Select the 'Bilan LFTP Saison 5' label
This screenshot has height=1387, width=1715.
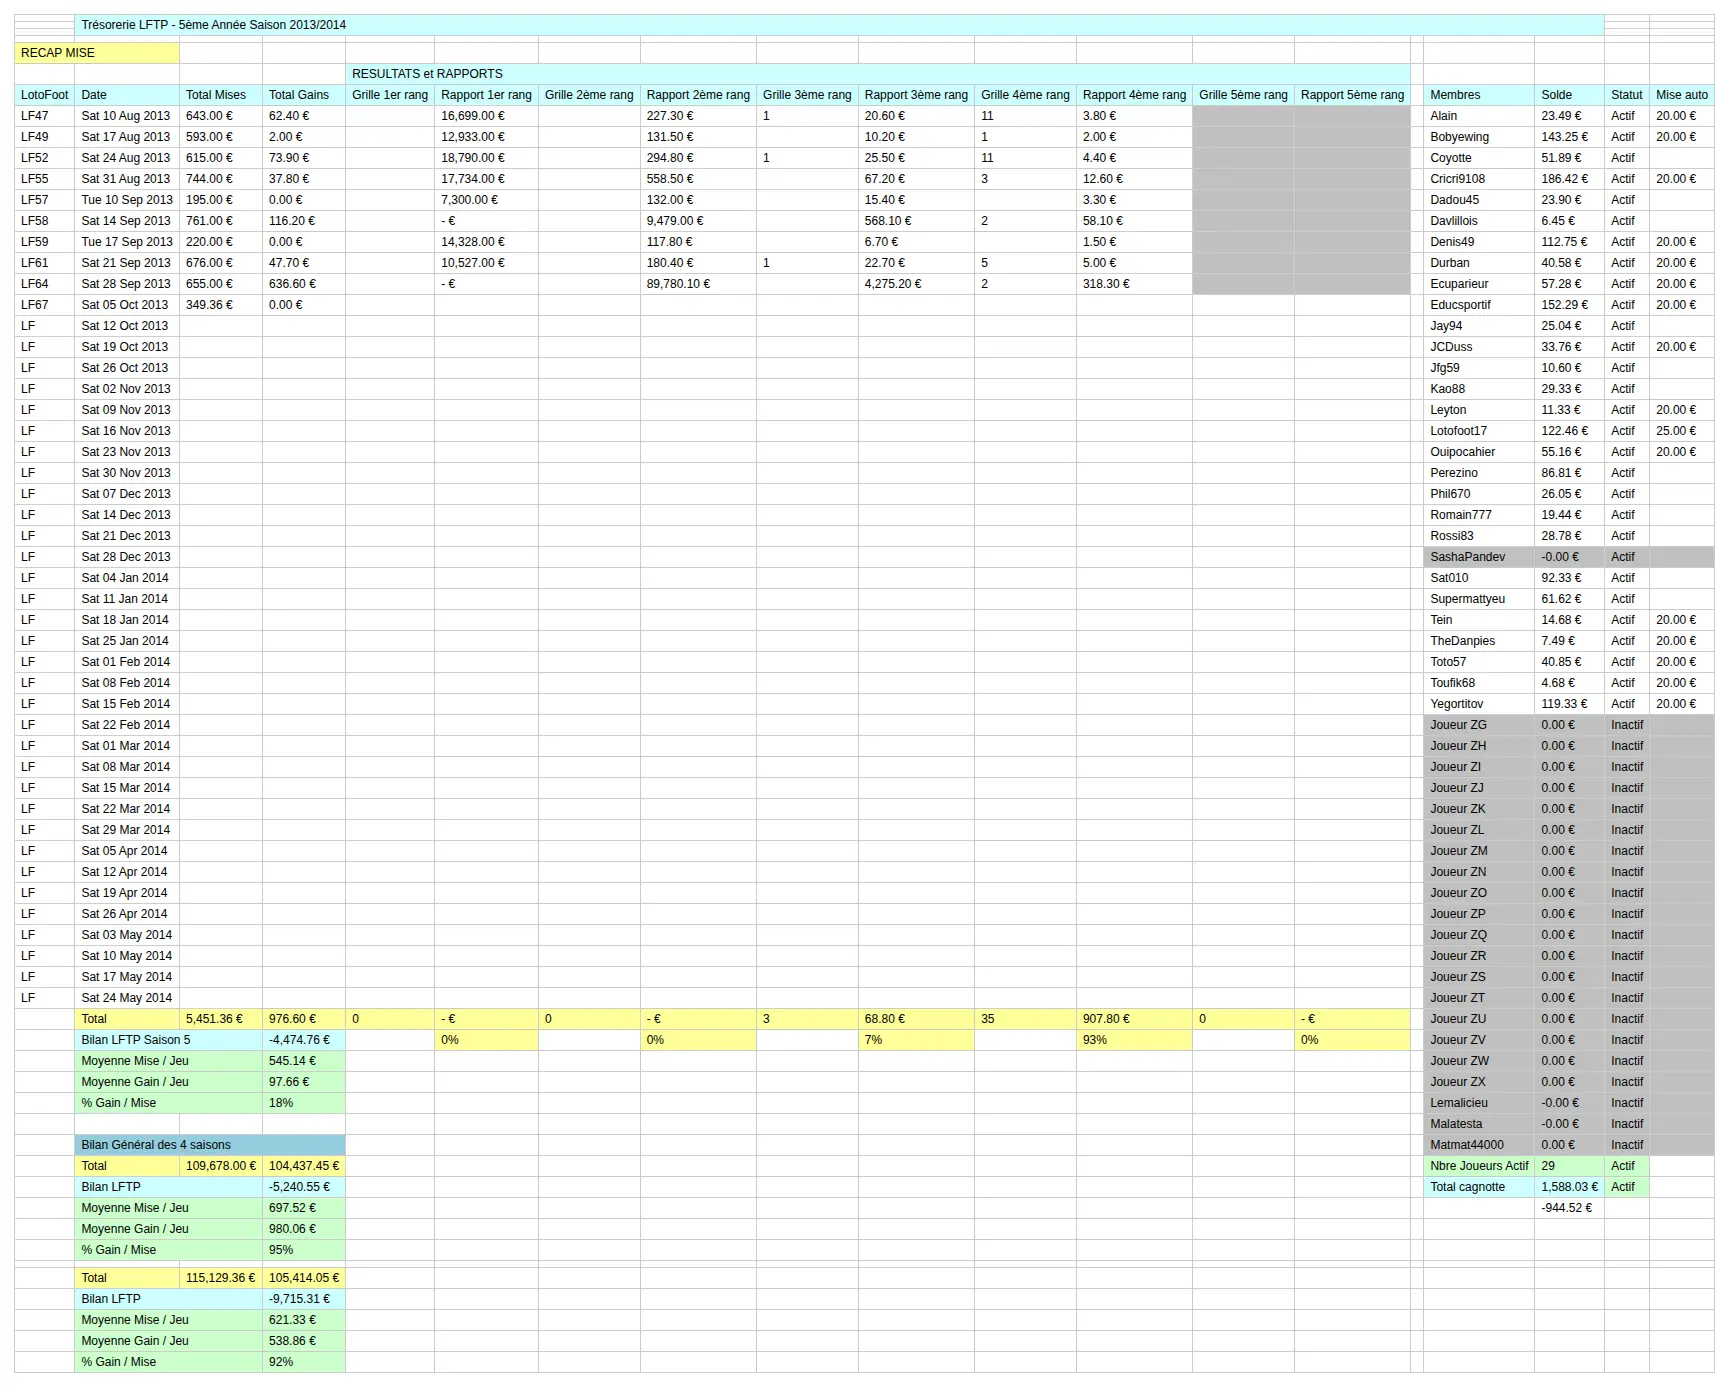click(x=168, y=1040)
